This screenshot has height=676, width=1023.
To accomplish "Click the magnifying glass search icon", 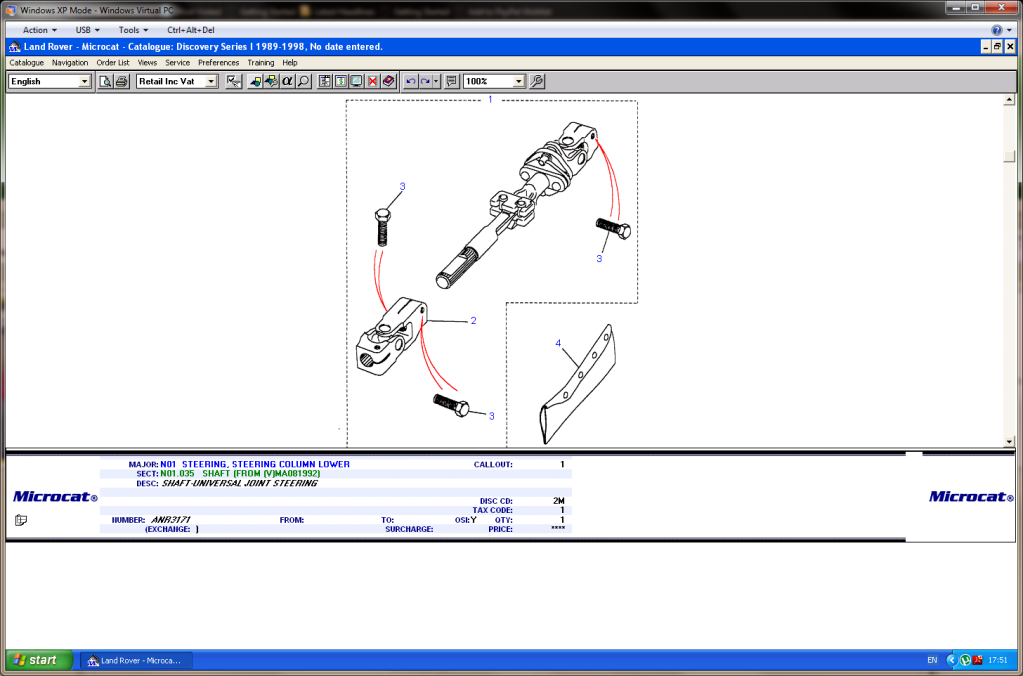I will (303, 82).
